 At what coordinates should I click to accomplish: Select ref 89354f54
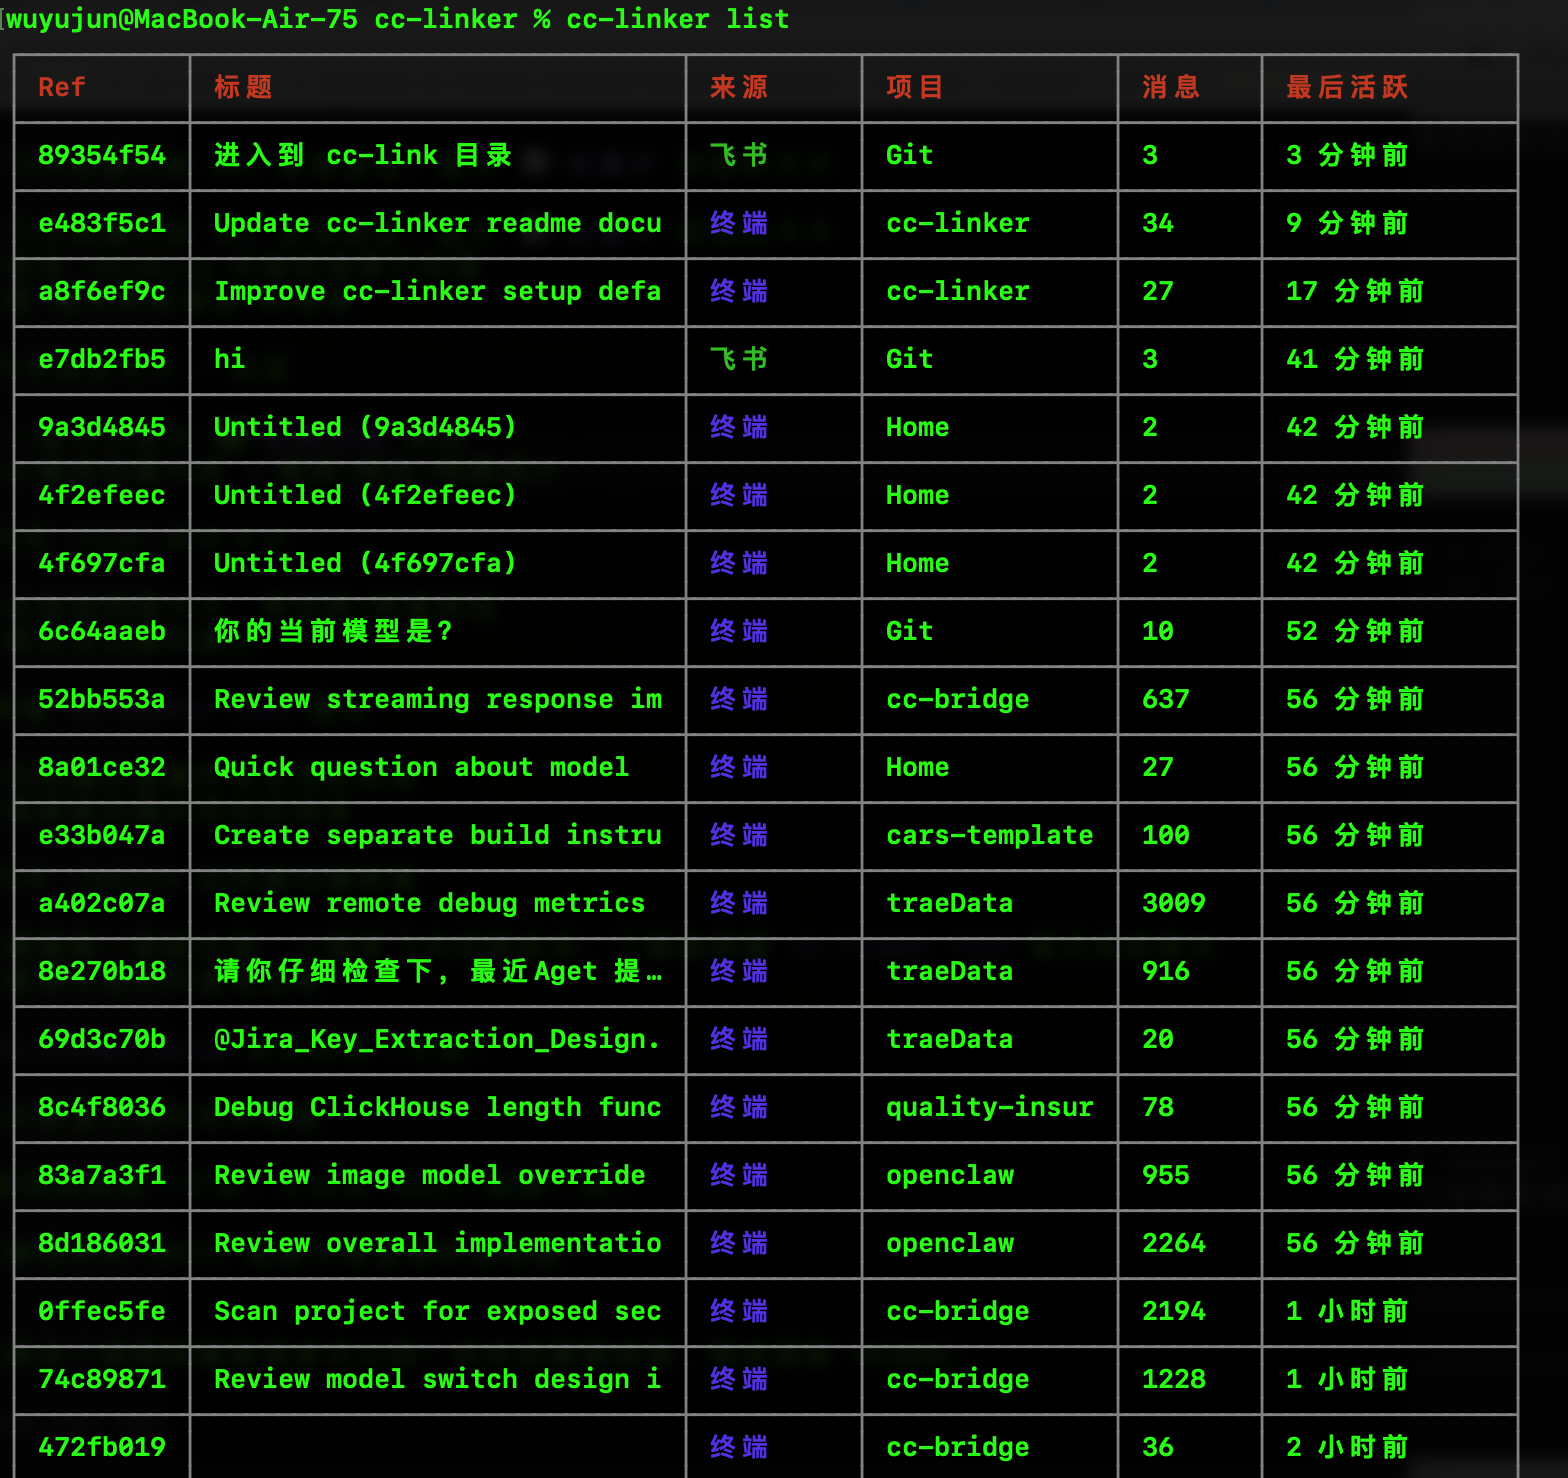coord(101,156)
